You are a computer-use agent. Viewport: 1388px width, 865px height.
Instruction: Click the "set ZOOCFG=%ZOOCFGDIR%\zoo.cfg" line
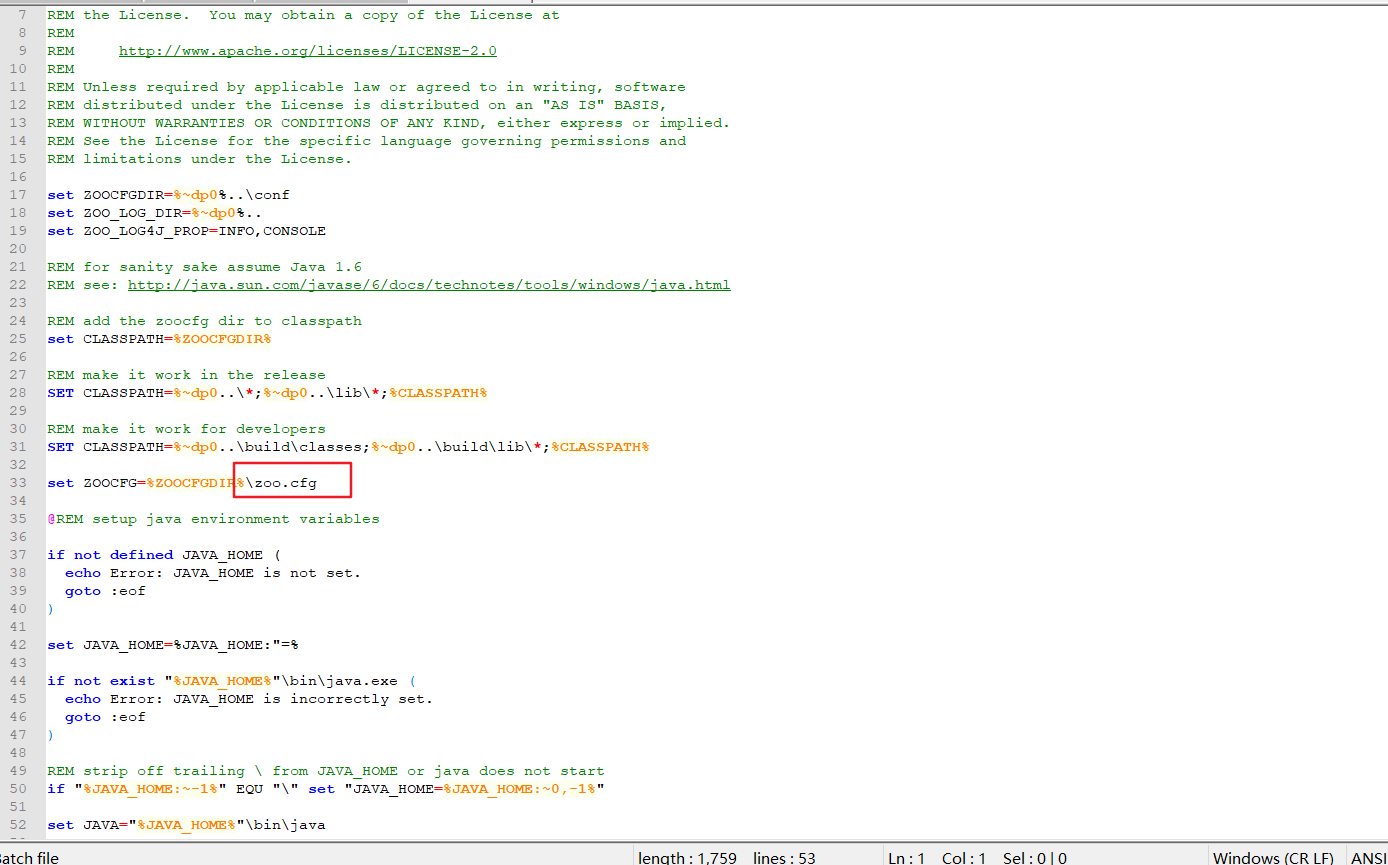tap(182, 483)
